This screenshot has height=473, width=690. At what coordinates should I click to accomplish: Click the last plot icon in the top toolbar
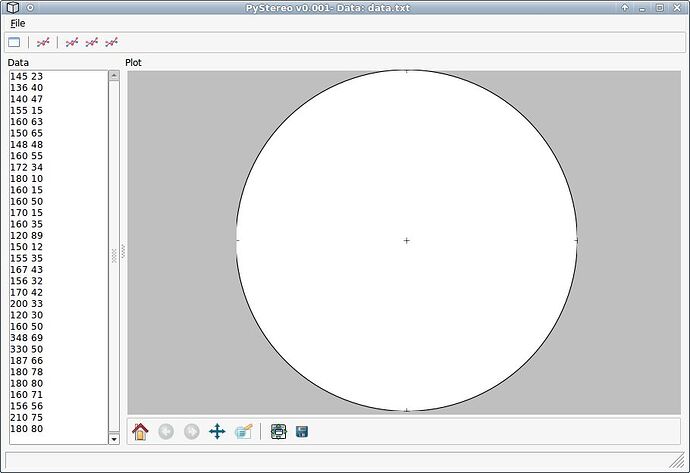click(x=111, y=42)
